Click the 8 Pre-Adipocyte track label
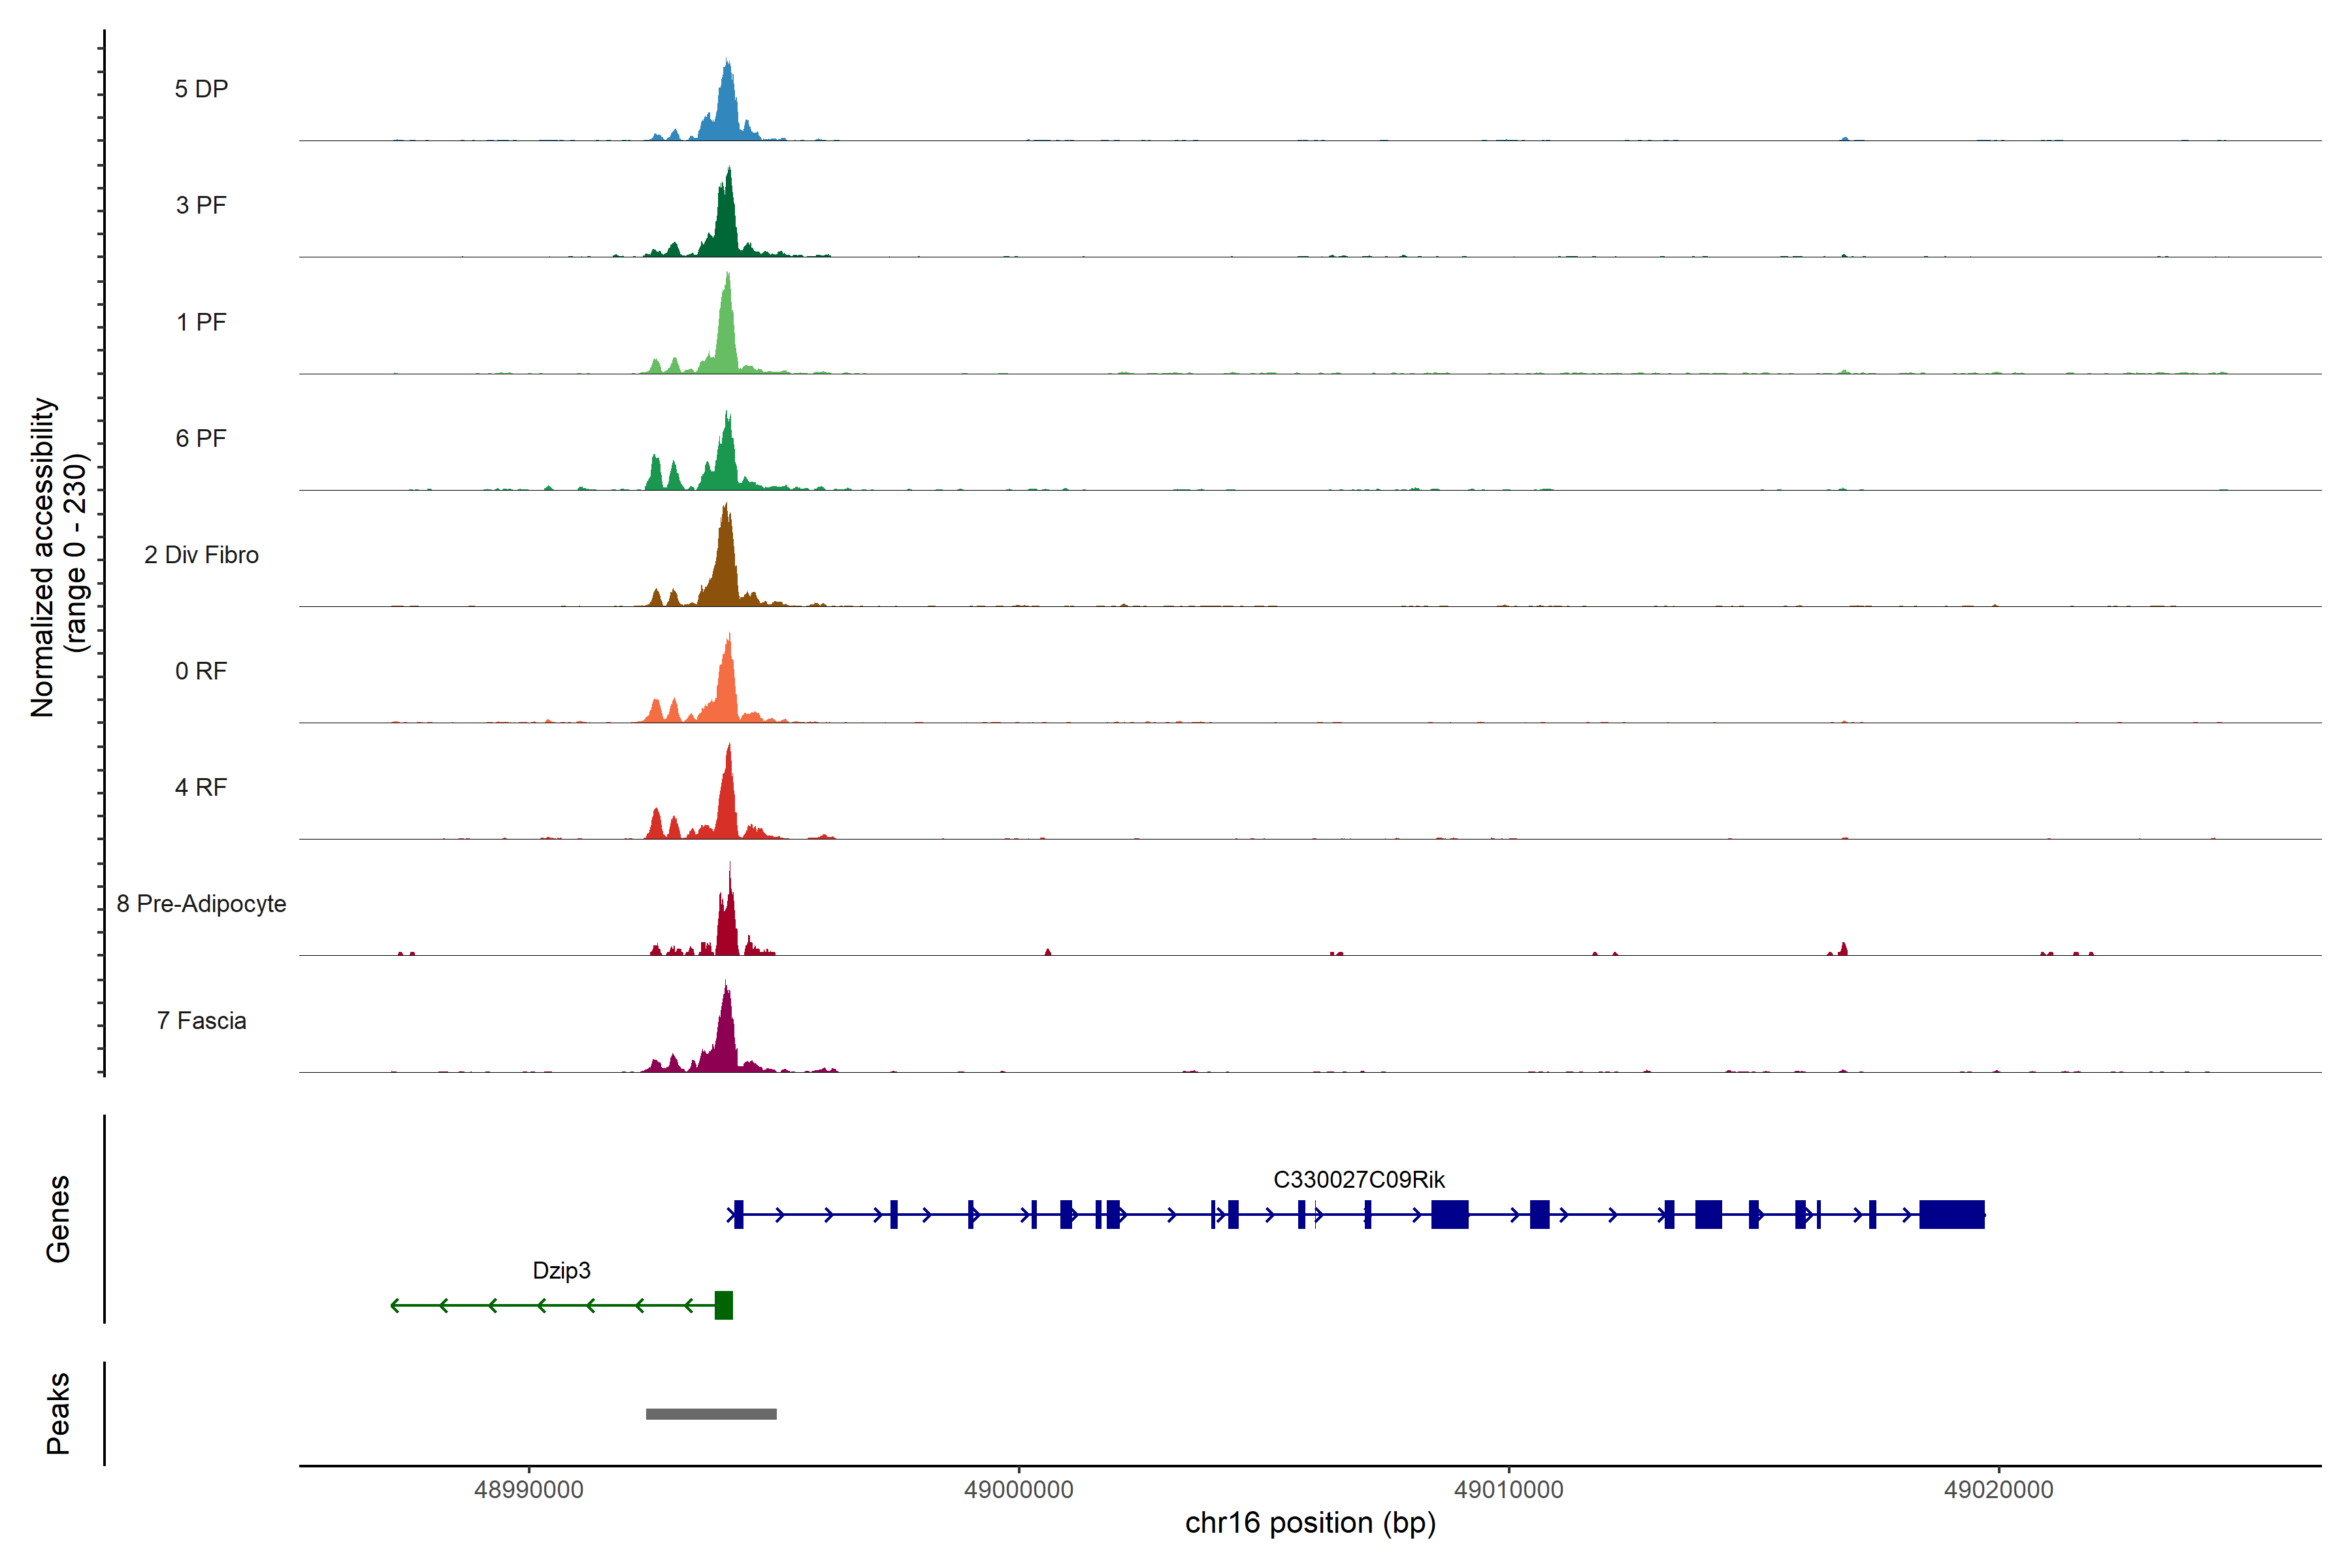 (201, 904)
